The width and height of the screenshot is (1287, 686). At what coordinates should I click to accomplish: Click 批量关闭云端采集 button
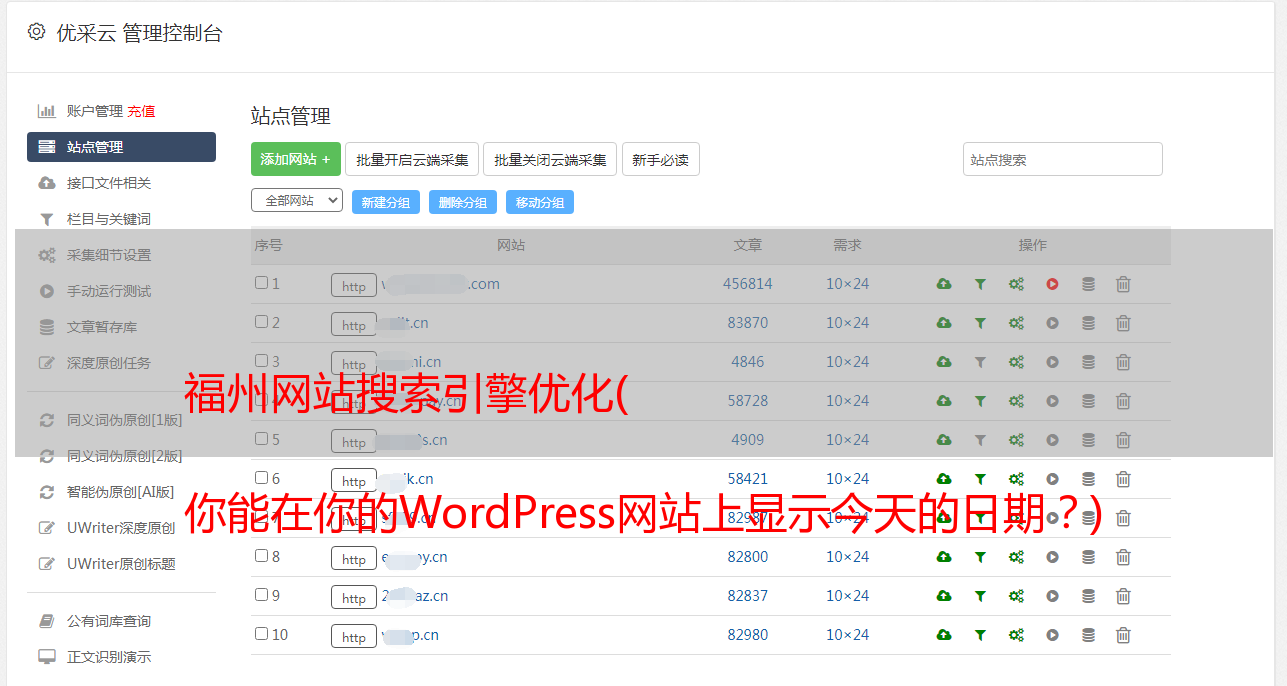click(x=550, y=159)
